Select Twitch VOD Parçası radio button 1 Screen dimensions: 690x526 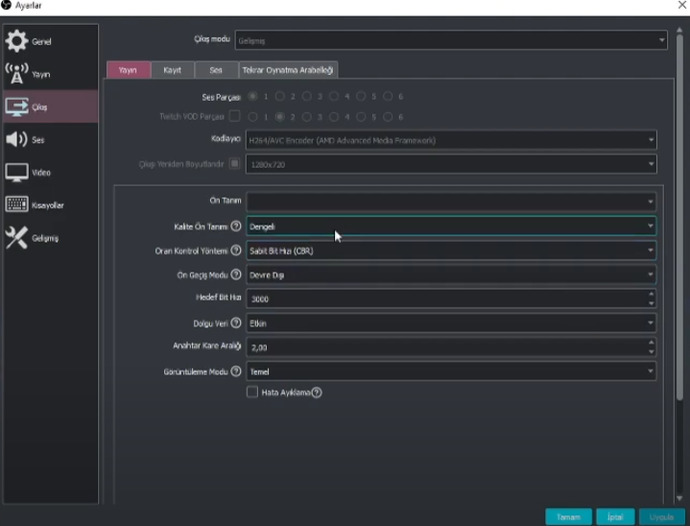pyautogui.click(x=253, y=117)
